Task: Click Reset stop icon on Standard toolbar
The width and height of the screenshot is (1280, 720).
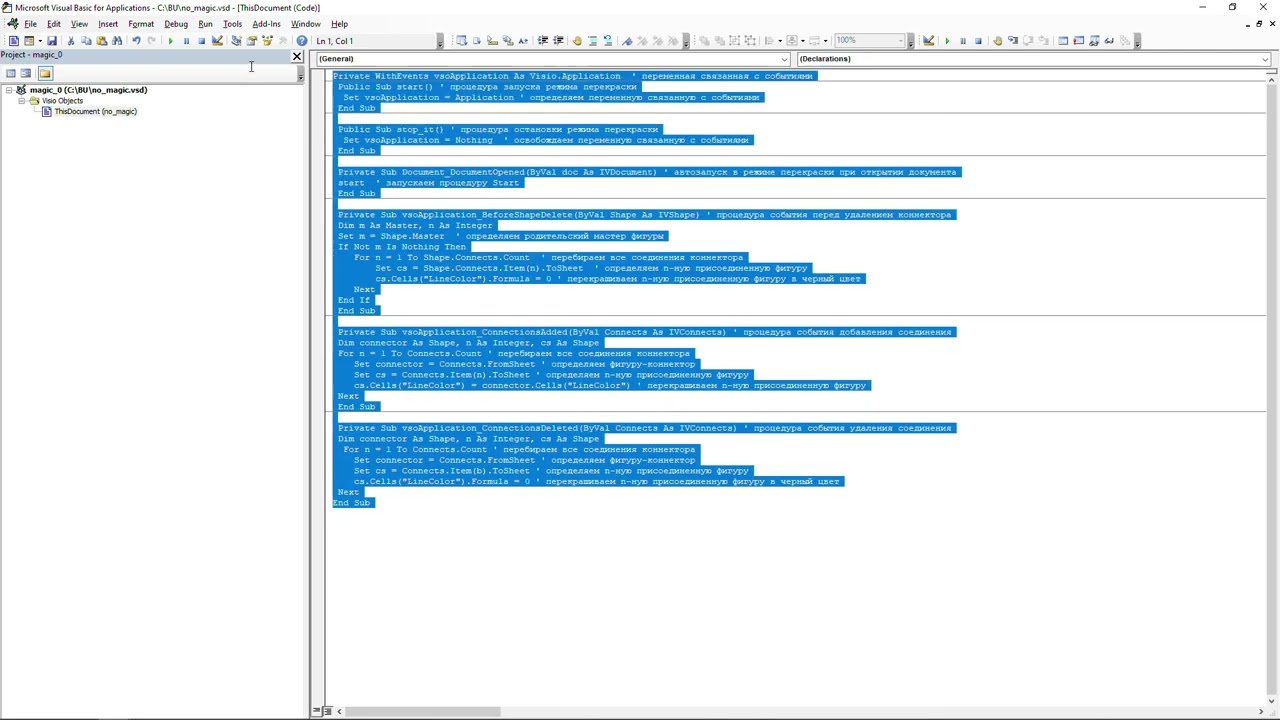Action: 201,41
